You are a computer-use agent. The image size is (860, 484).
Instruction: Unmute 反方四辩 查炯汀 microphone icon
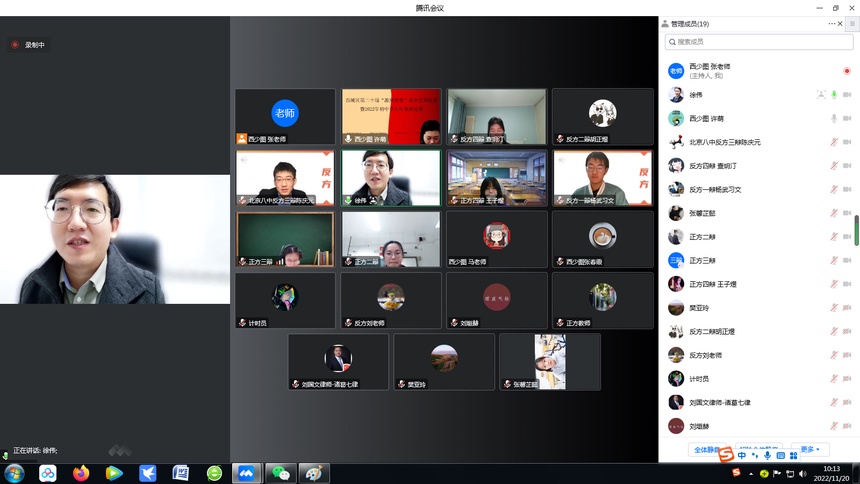coord(834,165)
